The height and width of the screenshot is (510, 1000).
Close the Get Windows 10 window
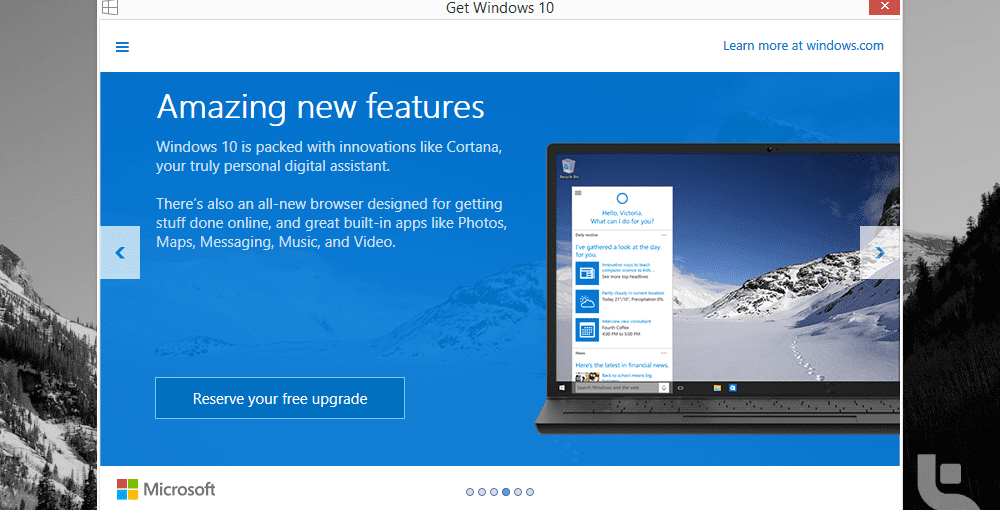click(884, 6)
